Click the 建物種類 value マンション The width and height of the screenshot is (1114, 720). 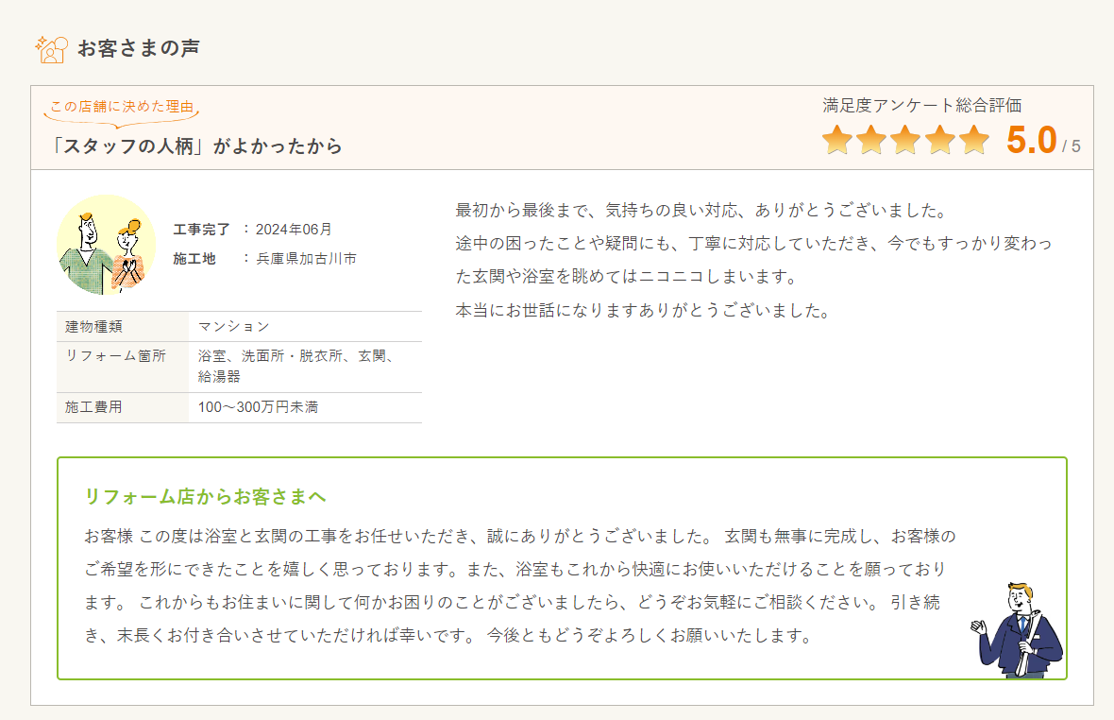click(x=234, y=326)
